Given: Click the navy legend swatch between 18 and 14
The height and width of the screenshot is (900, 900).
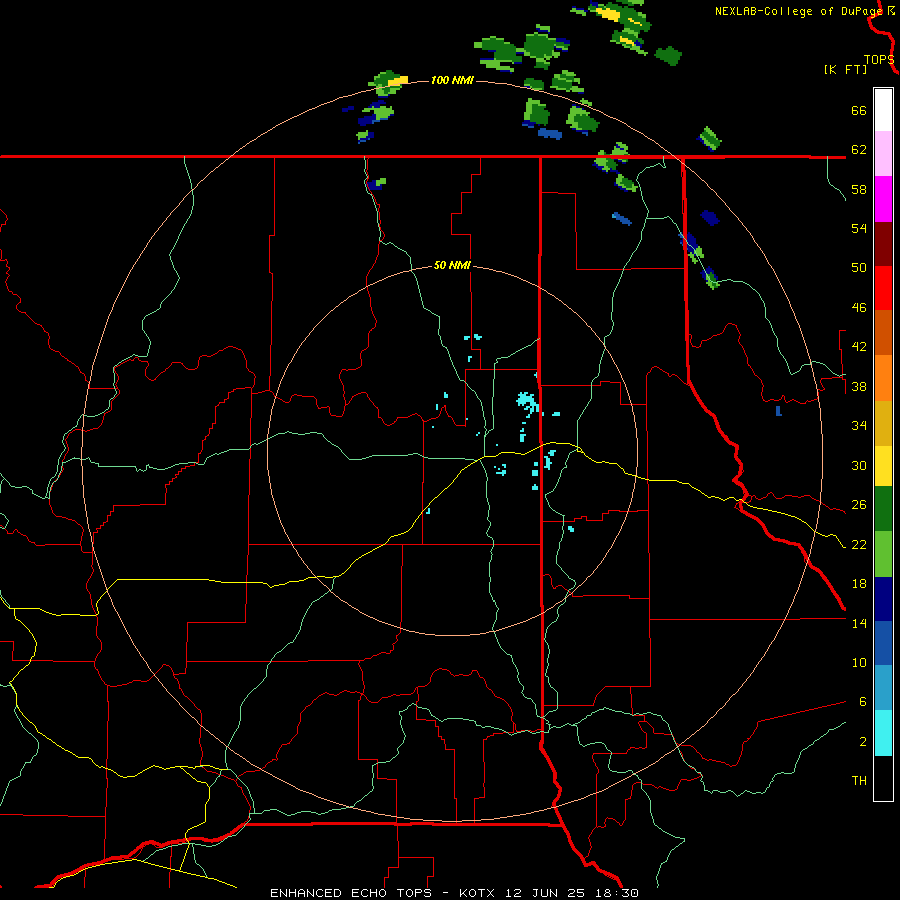Looking at the screenshot, I should click(883, 599).
